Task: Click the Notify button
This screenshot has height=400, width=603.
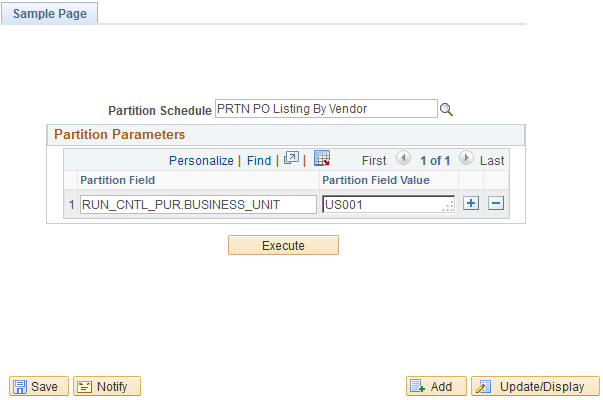Action: point(107,386)
